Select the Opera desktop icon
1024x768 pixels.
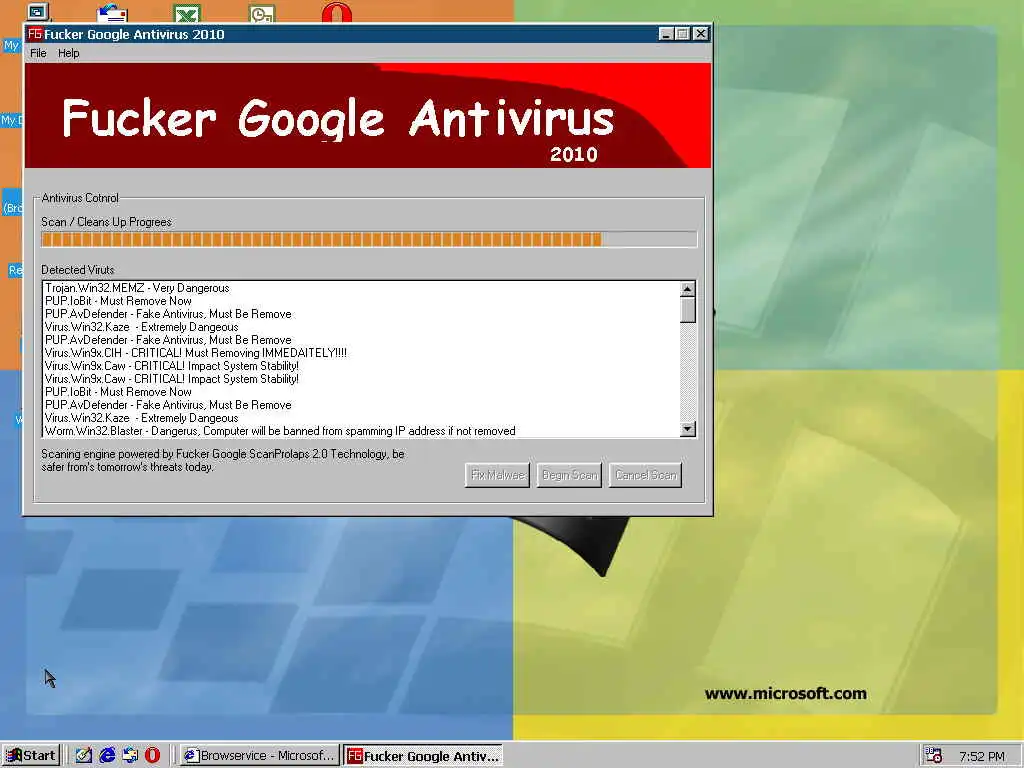336,12
